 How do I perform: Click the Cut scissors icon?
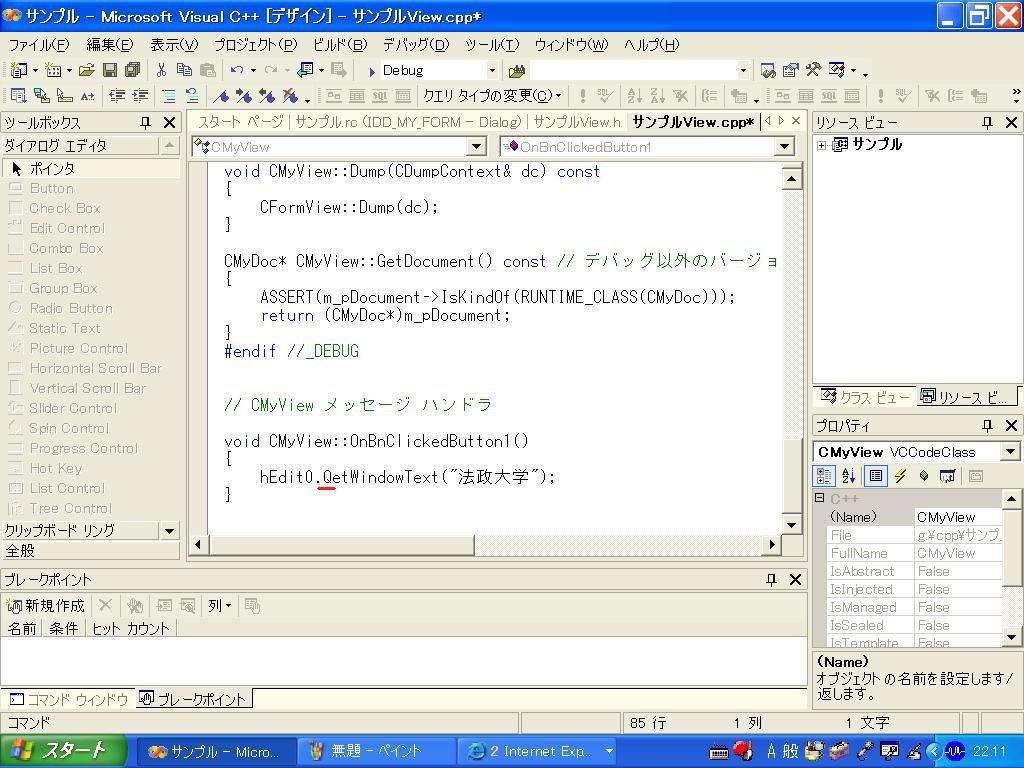161,70
